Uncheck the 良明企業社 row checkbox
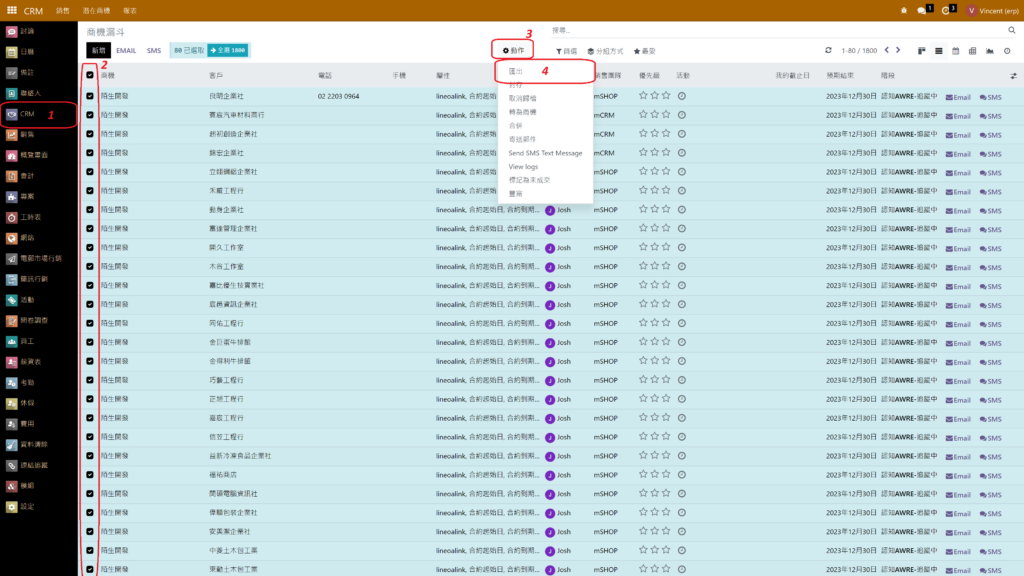 90,97
